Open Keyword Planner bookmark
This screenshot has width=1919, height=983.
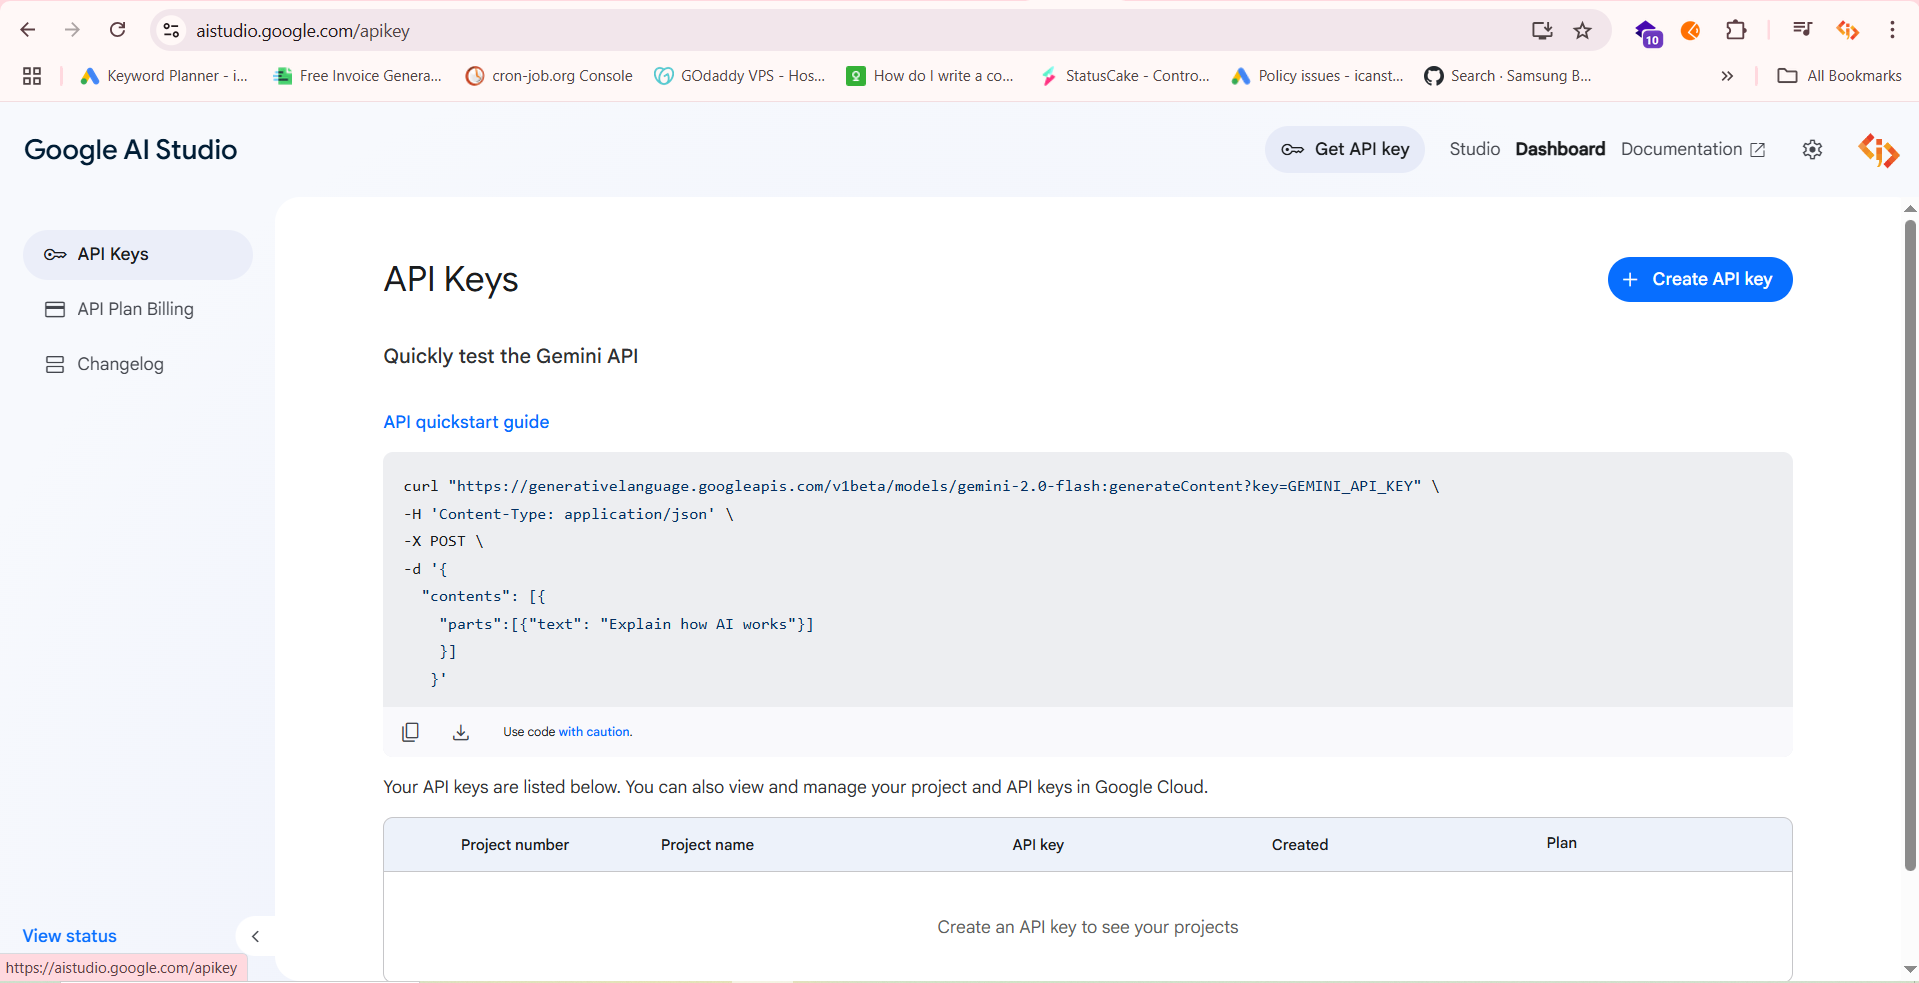tap(164, 76)
